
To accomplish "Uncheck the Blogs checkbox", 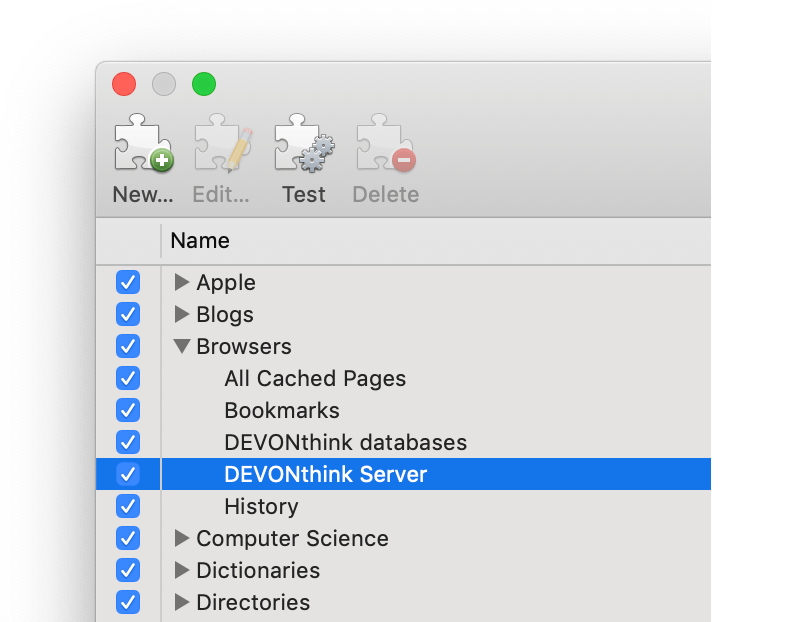I will [x=128, y=314].
